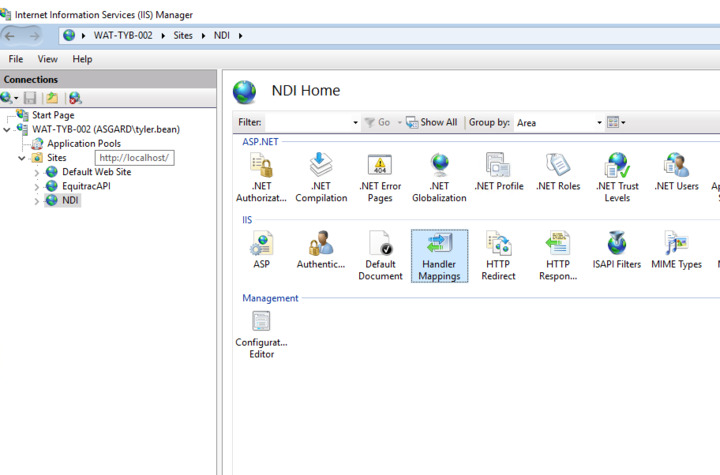
Task: Select Sites node in tree
Action: 56,158
